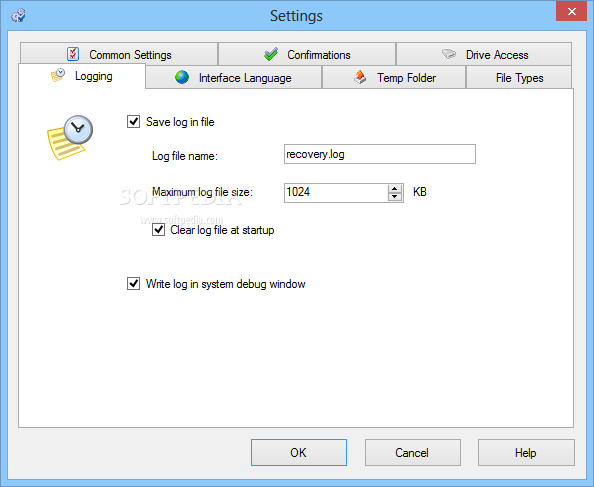Image resolution: width=594 pixels, height=487 pixels.
Task: Close the Settings dialog
Action: 571,11
